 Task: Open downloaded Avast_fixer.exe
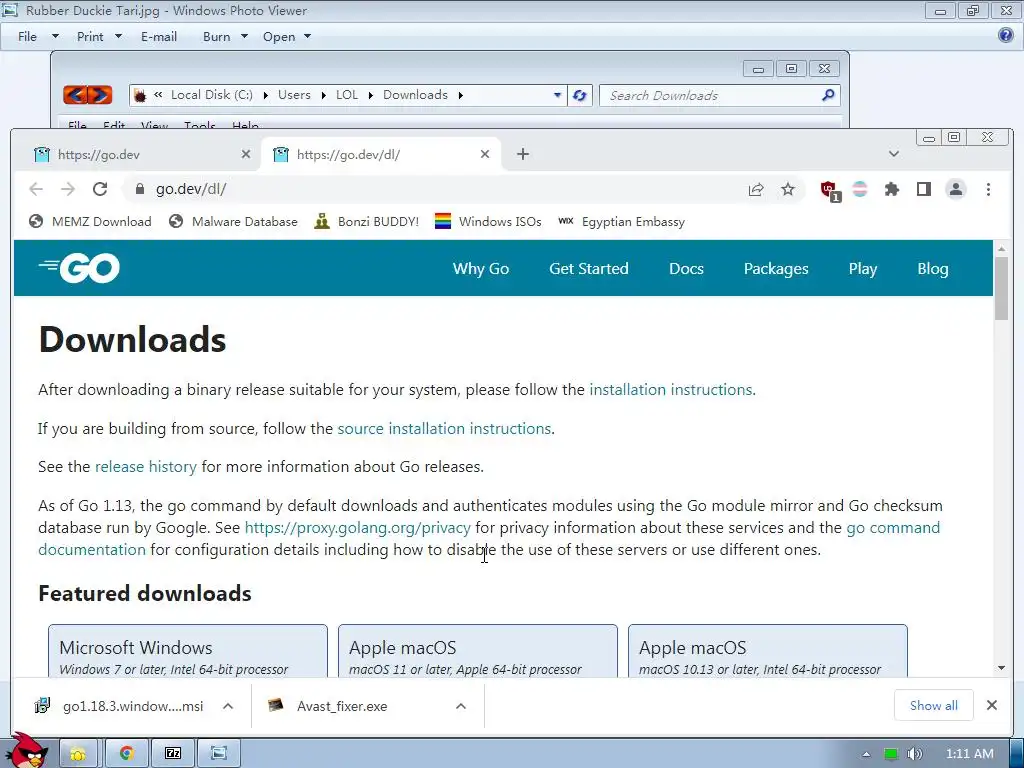point(328,706)
